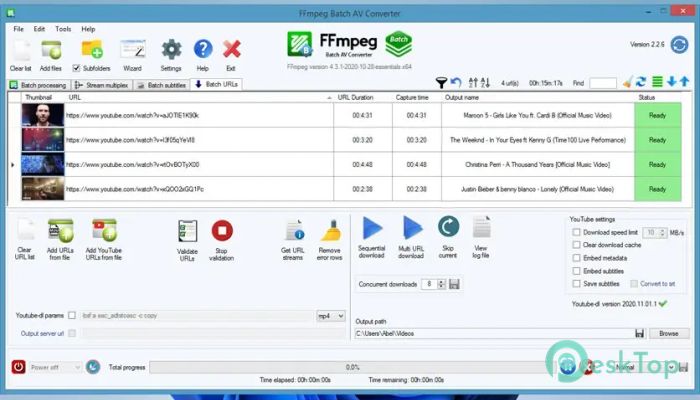Sort by the URL column header
Viewport: 700px width, 400px height.
(200, 97)
